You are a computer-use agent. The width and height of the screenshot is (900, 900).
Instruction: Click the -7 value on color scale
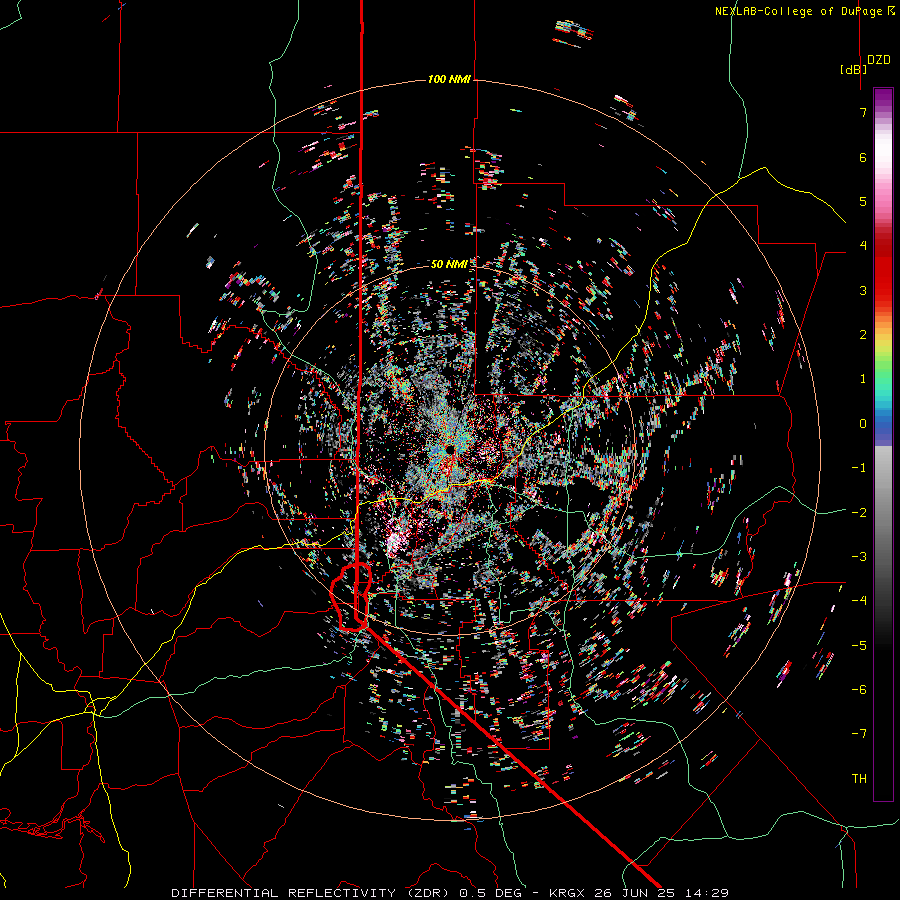(859, 734)
